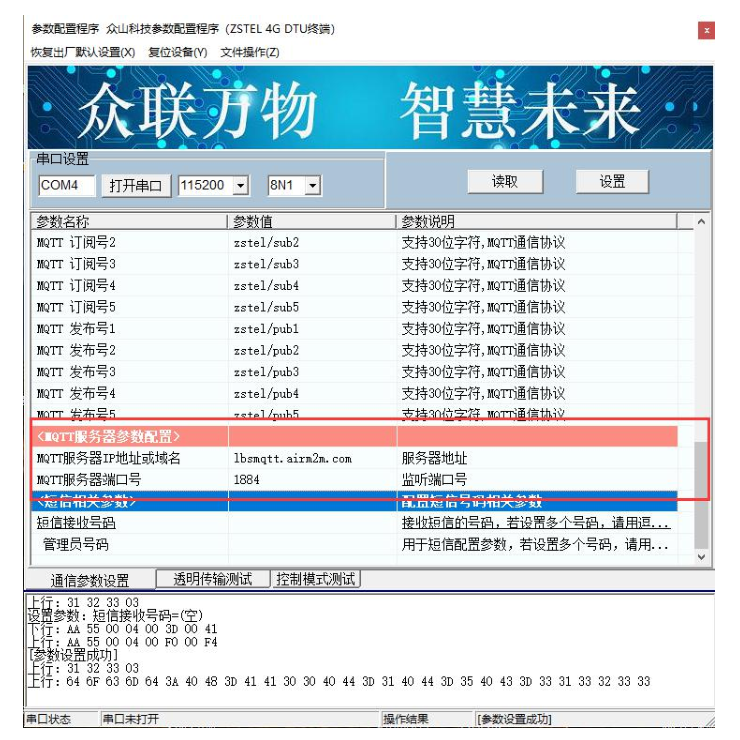Click the 参数名称 column header
This screenshot has width=740, height=740.
[x=130, y=221]
